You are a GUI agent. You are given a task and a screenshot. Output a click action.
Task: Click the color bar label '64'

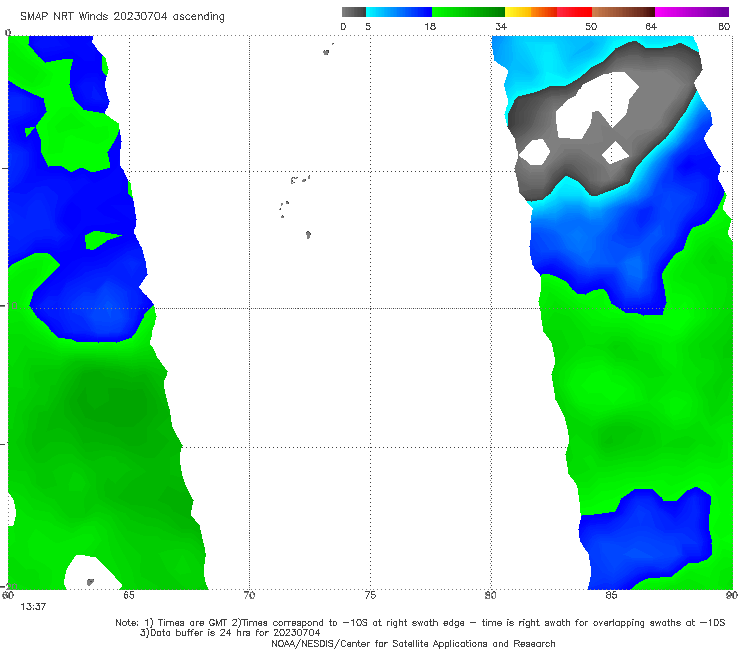[651, 27]
